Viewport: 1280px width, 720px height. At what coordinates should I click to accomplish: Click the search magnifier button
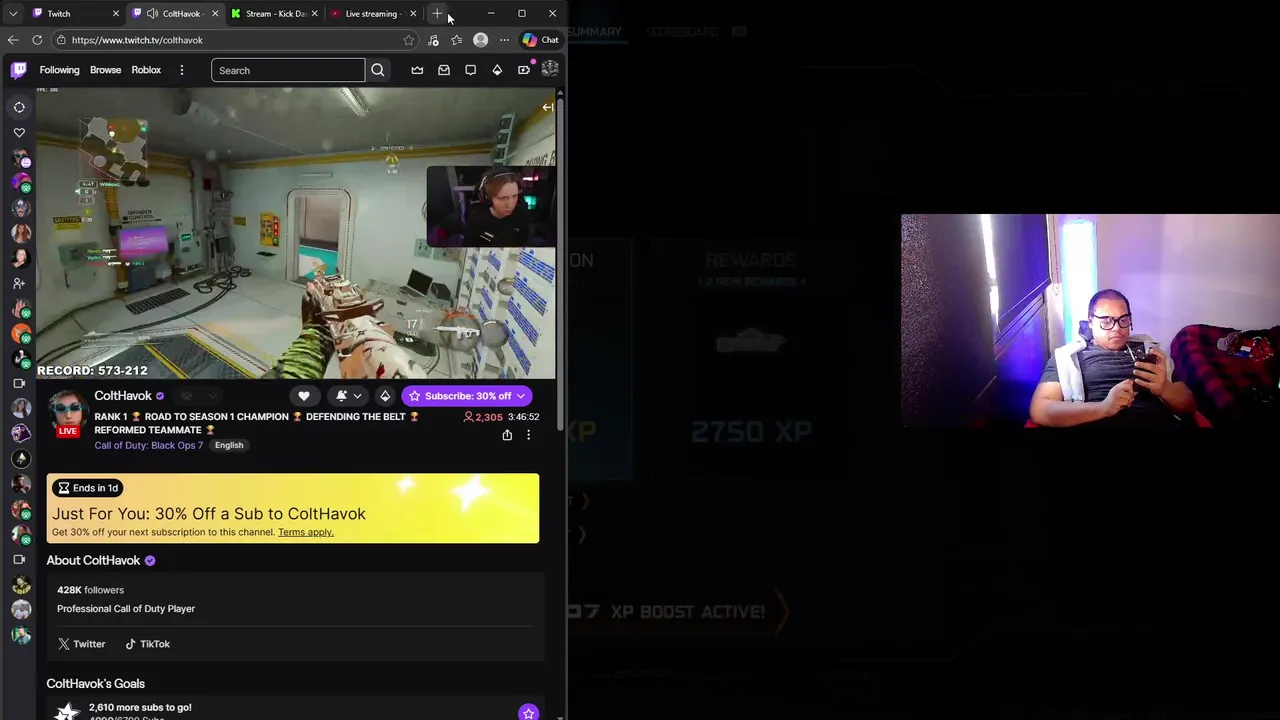pos(378,70)
